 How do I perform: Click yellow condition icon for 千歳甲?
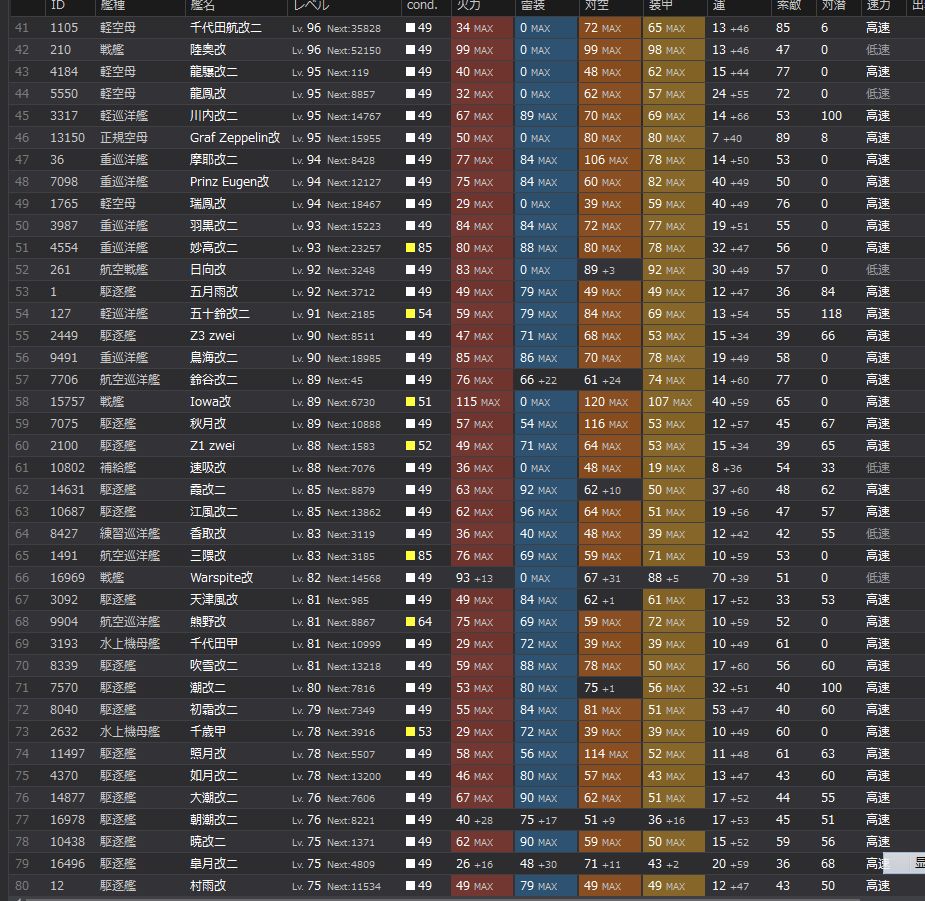coord(411,732)
